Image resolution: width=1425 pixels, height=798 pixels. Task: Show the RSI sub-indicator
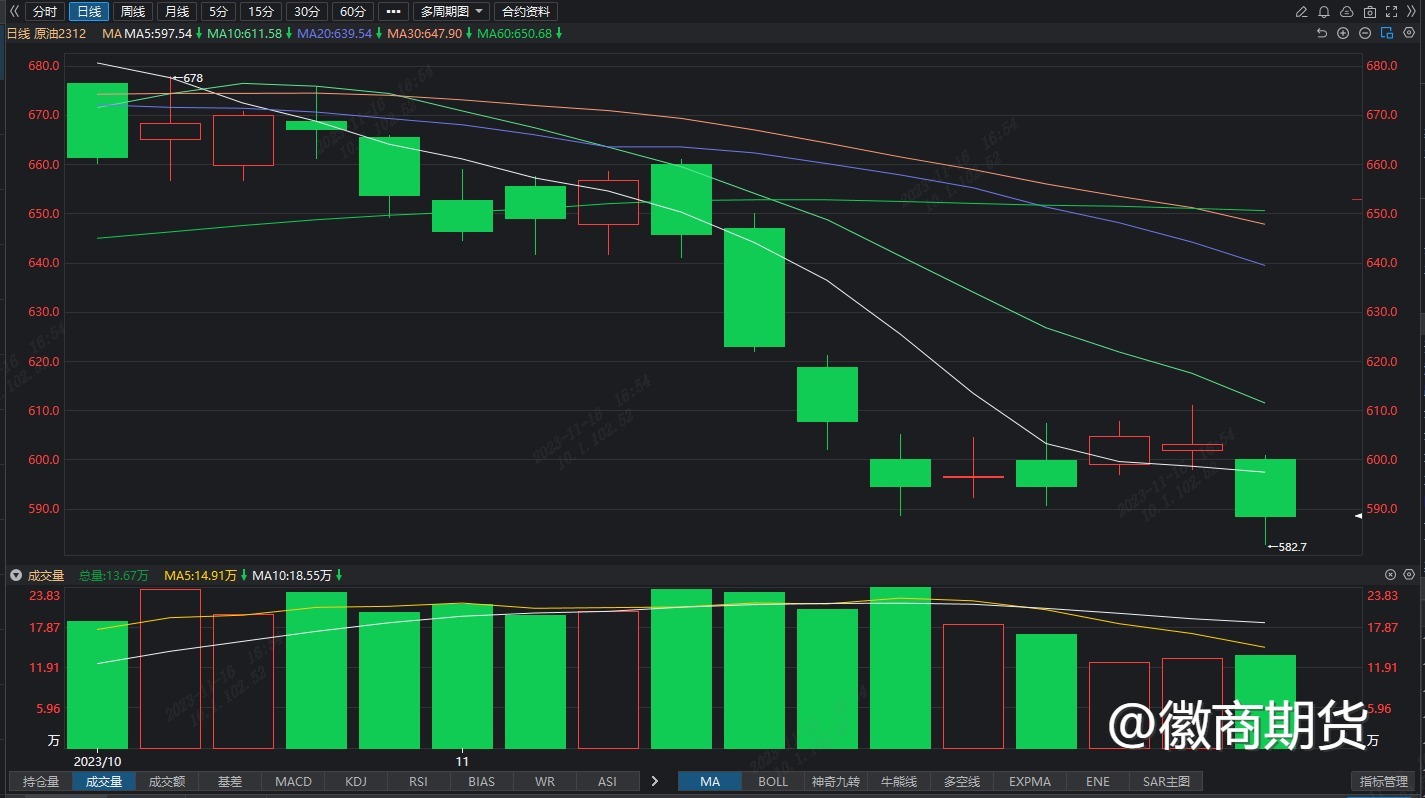(x=419, y=781)
